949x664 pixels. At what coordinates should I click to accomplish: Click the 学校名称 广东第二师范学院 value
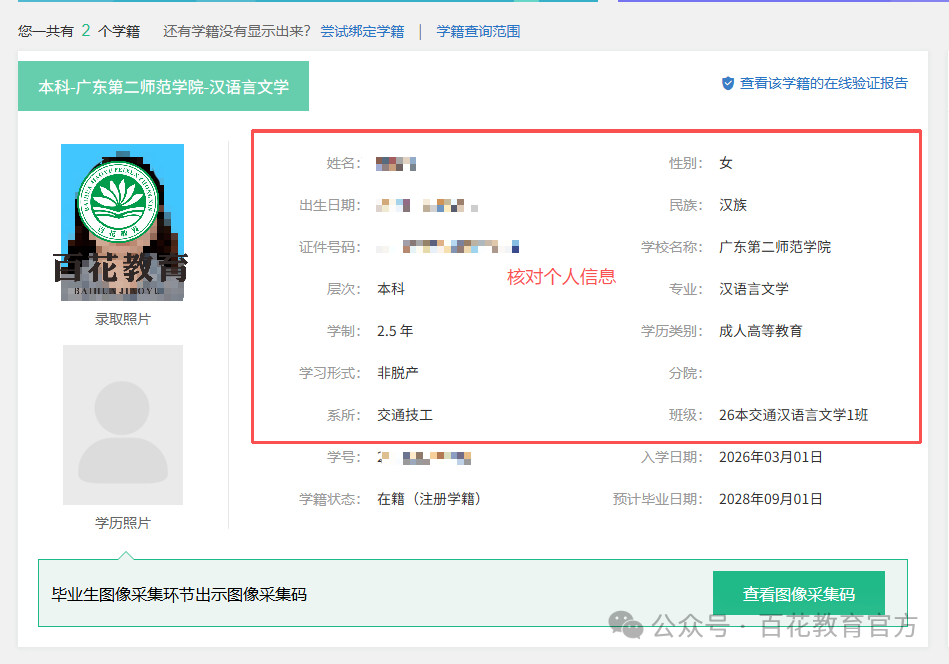point(775,247)
